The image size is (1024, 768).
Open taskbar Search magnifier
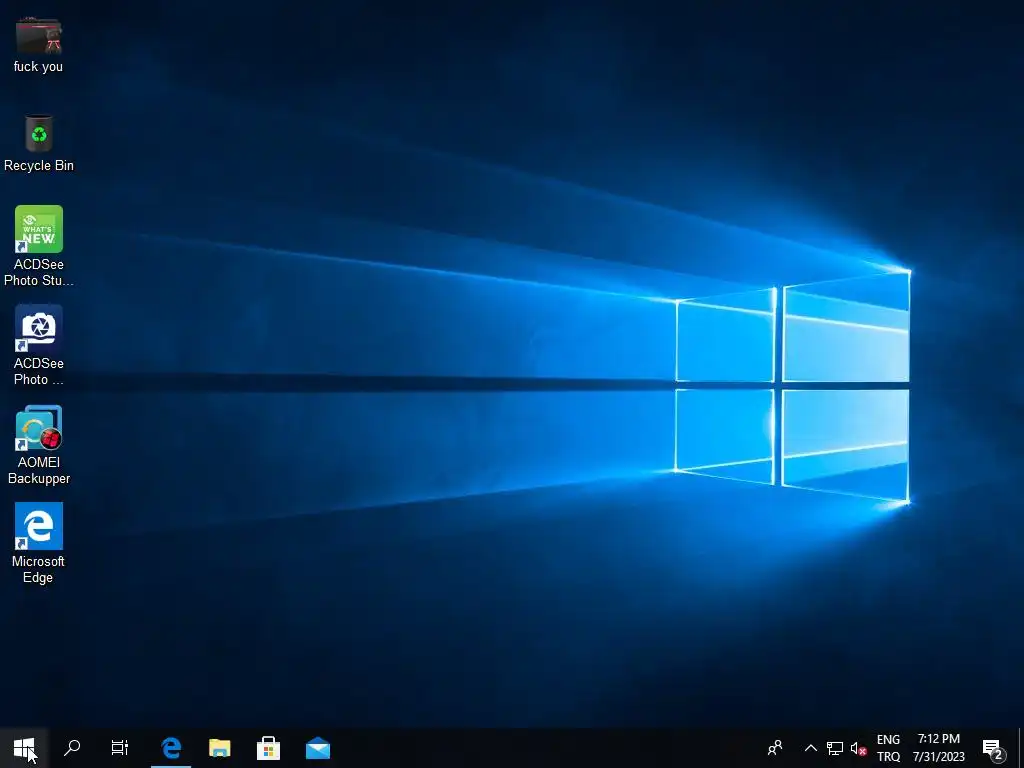tap(72, 748)
